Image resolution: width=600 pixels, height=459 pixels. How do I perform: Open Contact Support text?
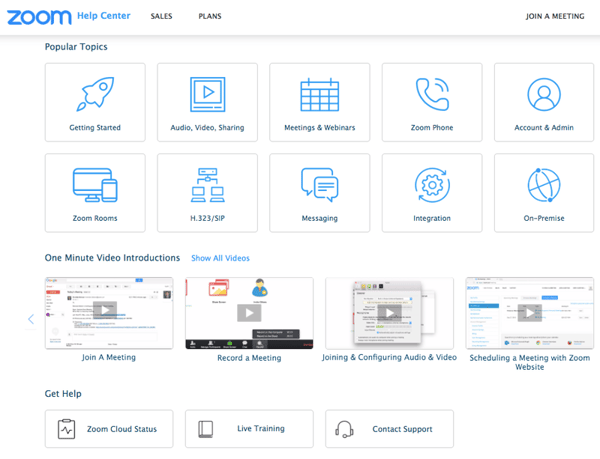(402, 429)
